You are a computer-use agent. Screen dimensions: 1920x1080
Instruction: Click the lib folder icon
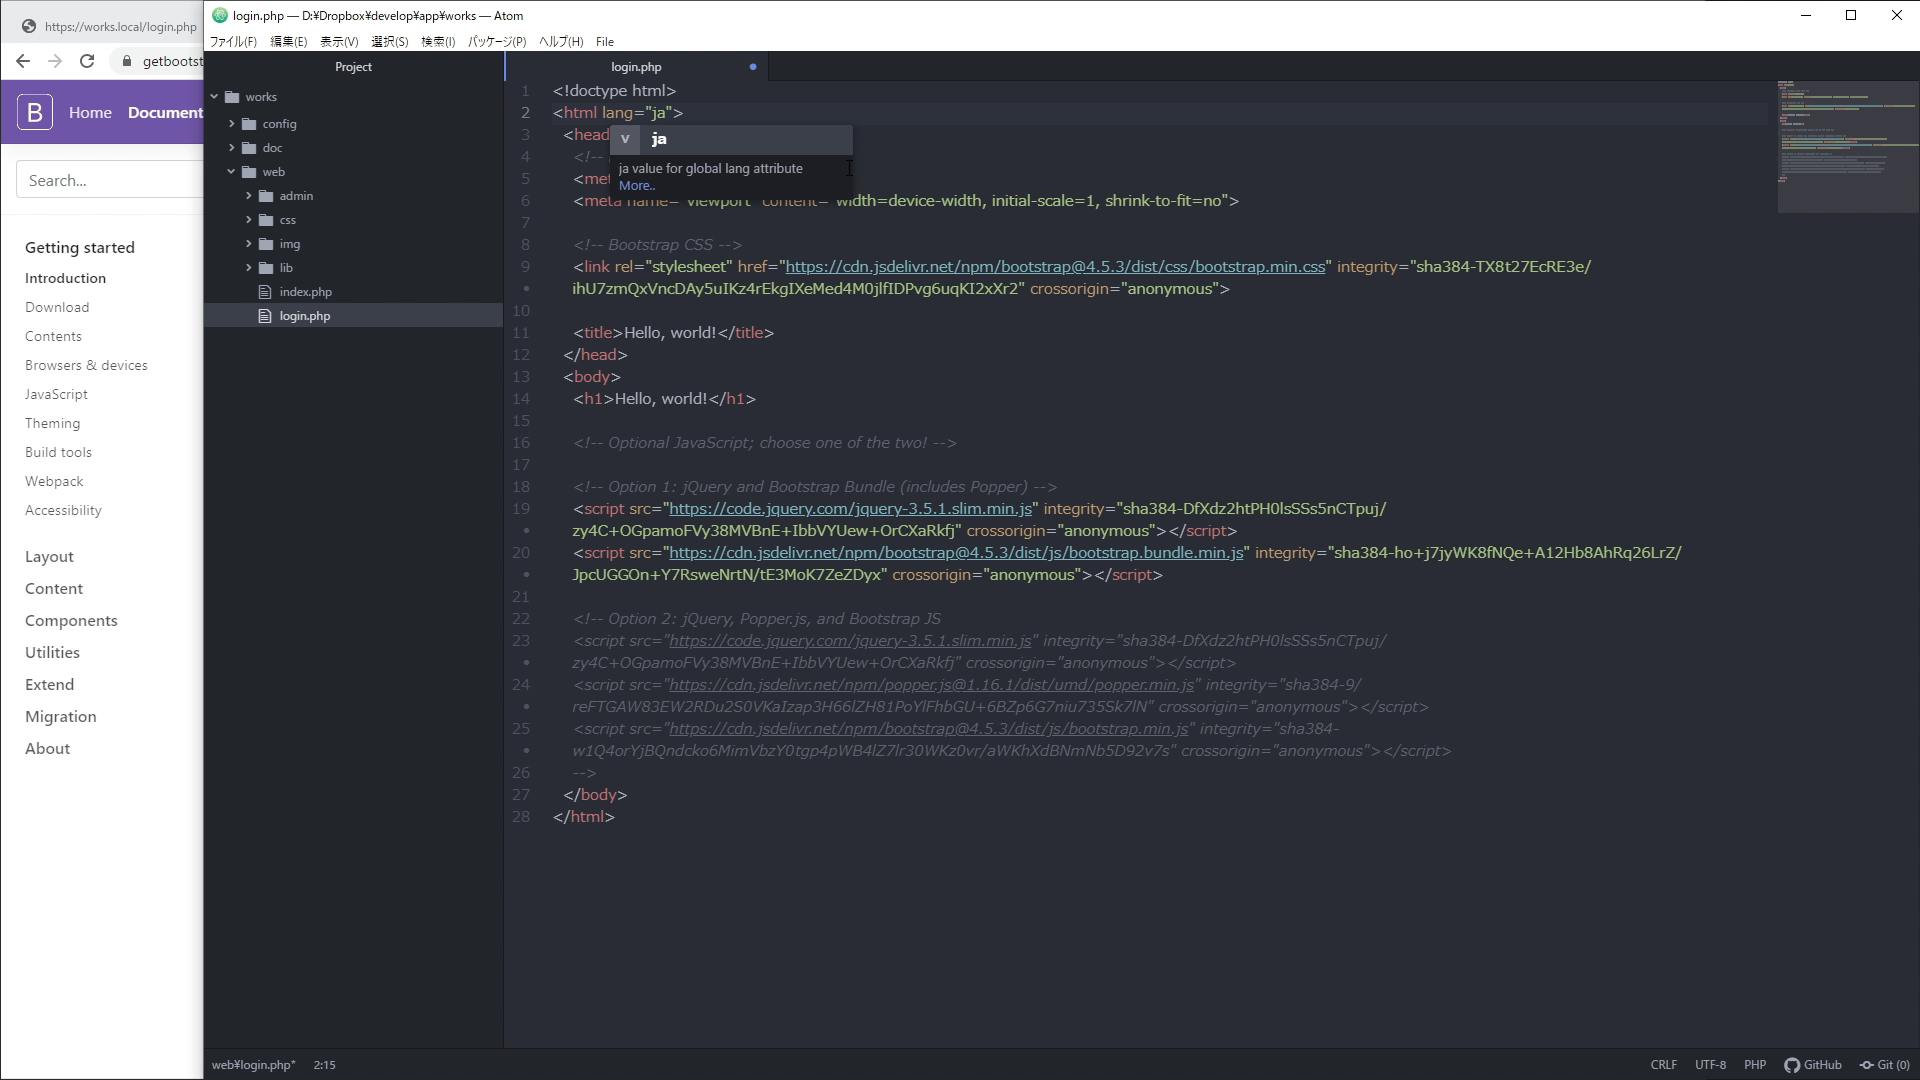click(266, 268)
